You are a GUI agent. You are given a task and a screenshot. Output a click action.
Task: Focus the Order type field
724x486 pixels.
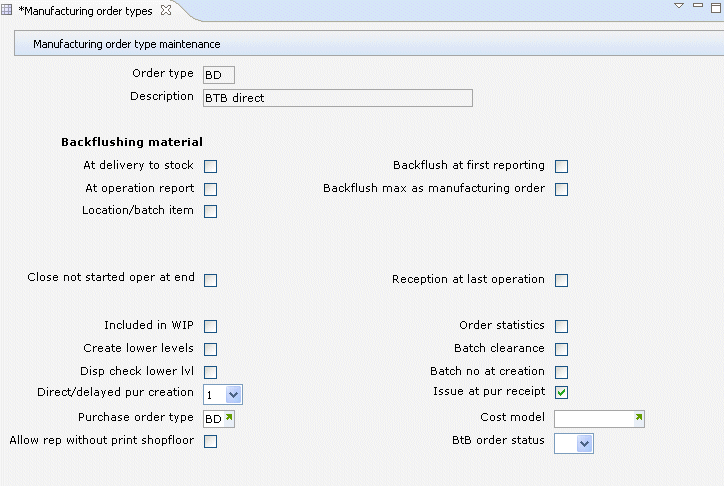pos(218,75)
